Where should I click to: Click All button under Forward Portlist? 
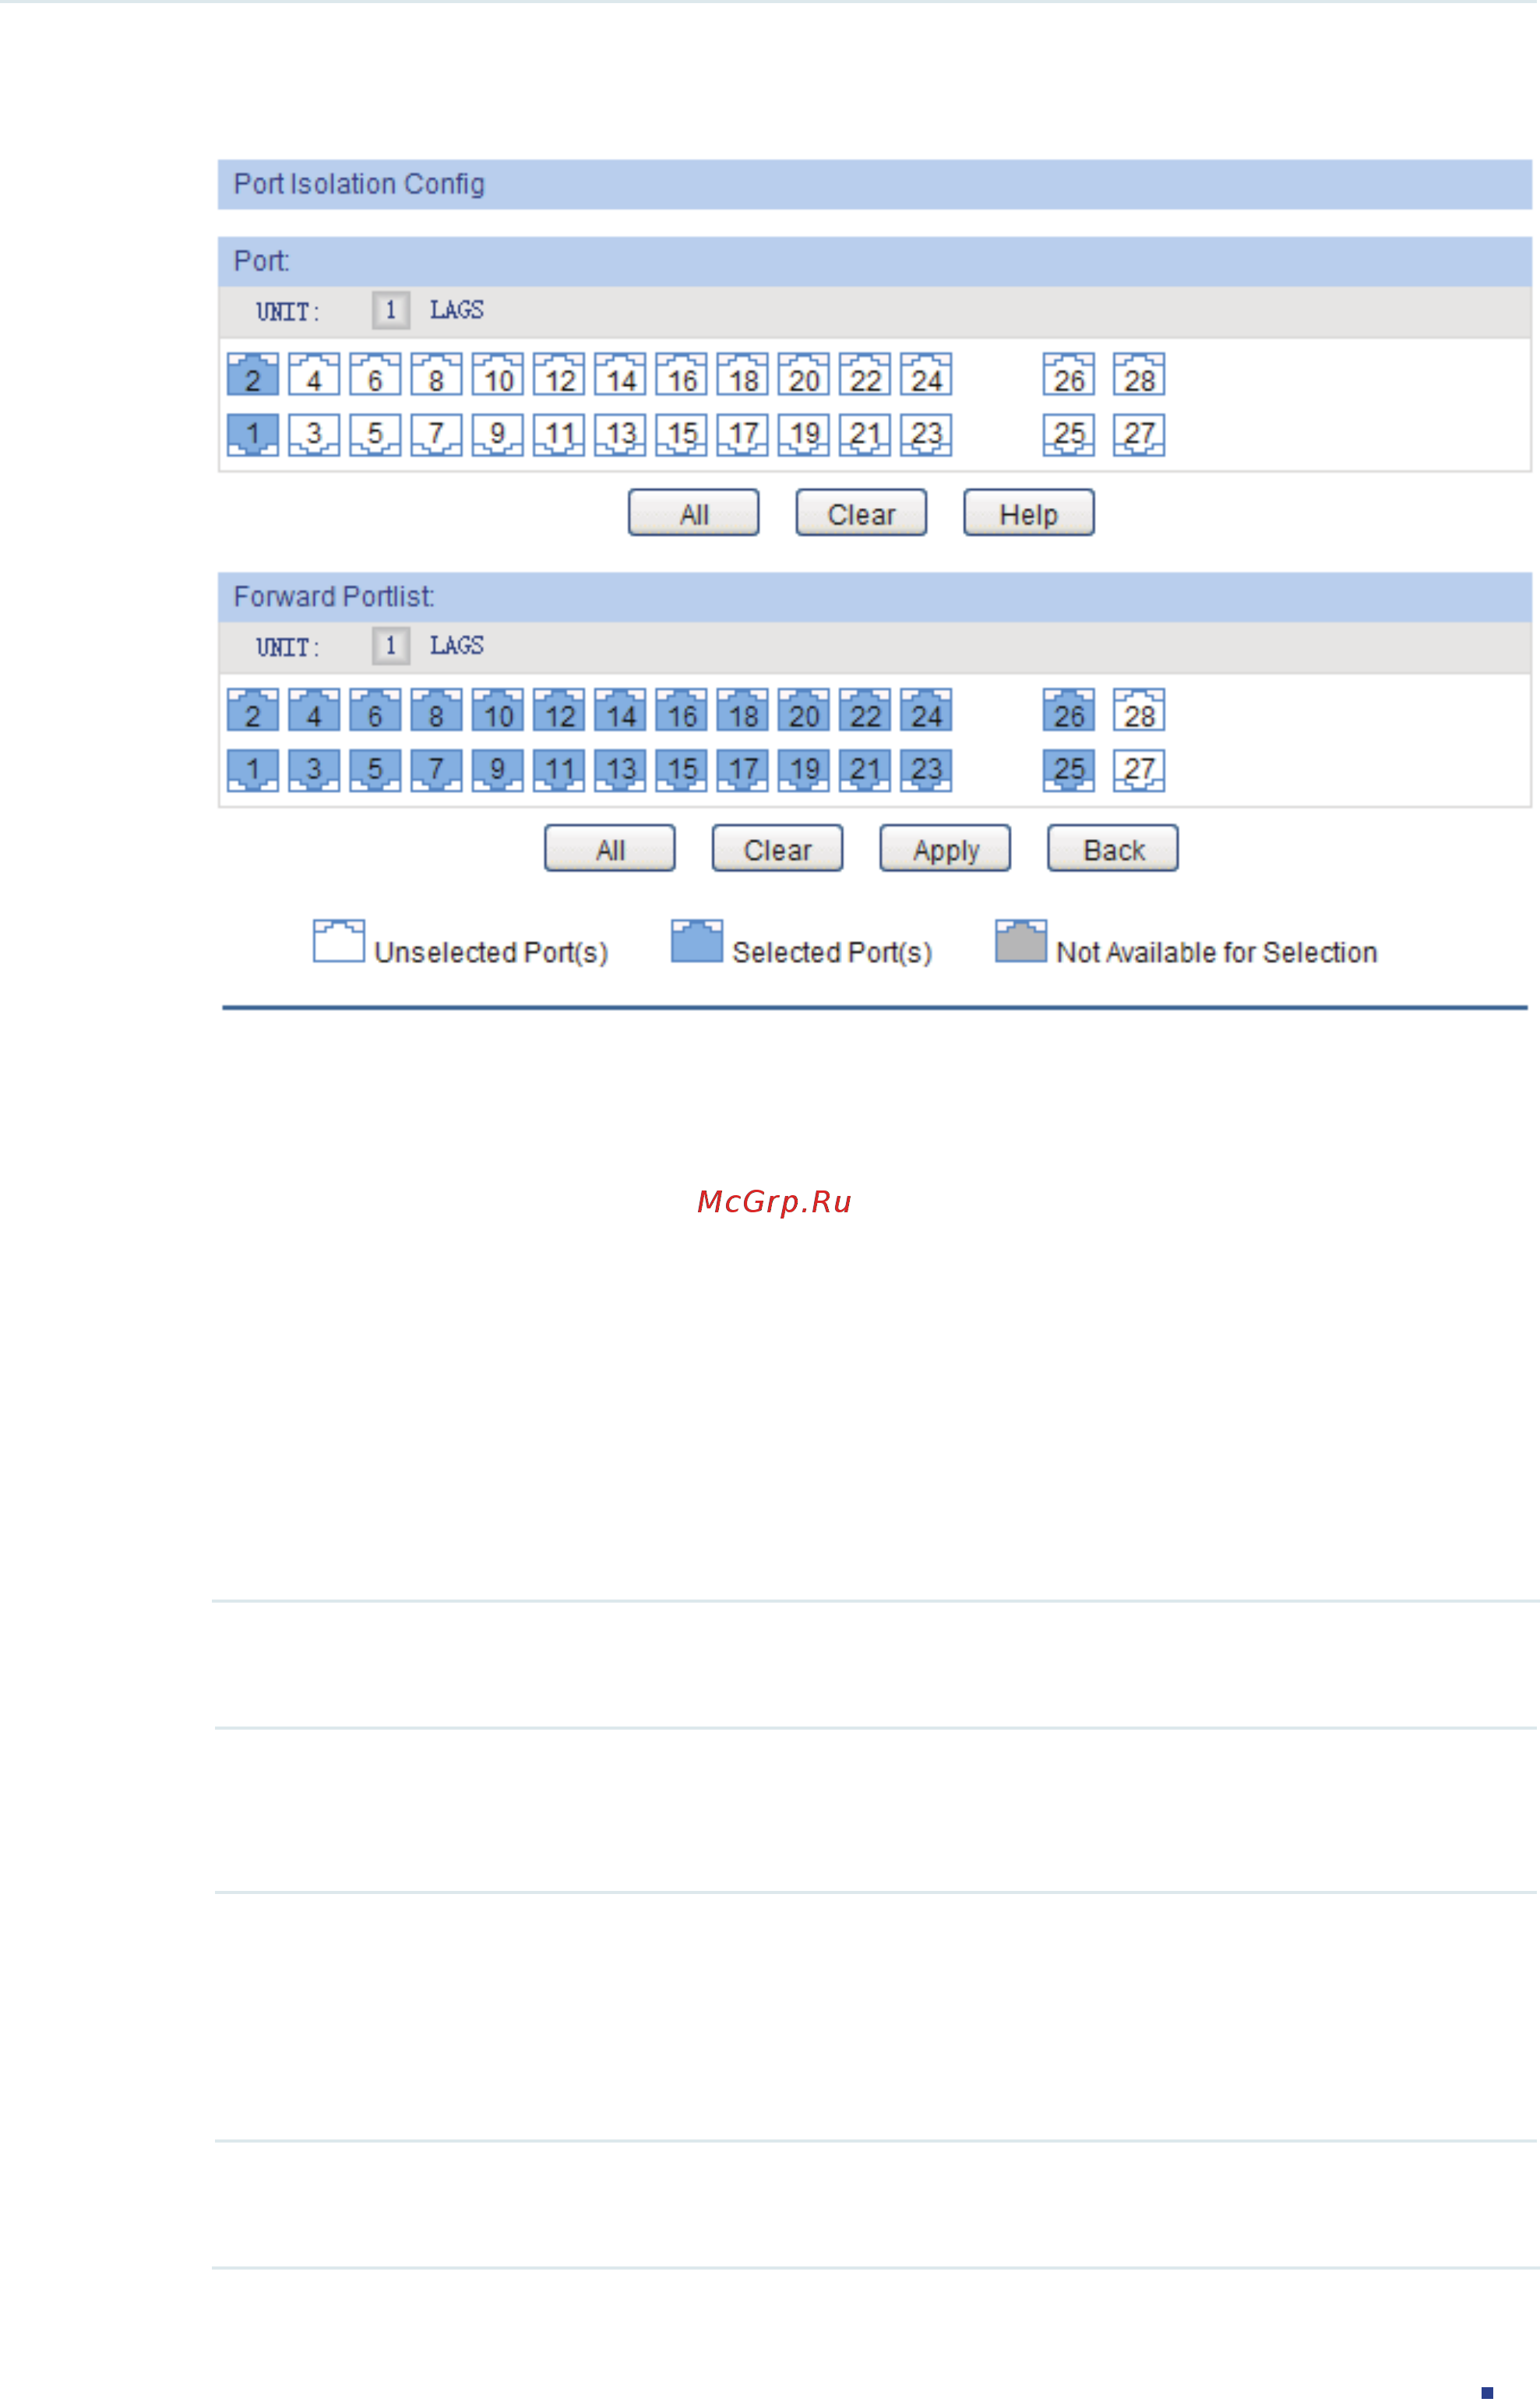(610, 849)
